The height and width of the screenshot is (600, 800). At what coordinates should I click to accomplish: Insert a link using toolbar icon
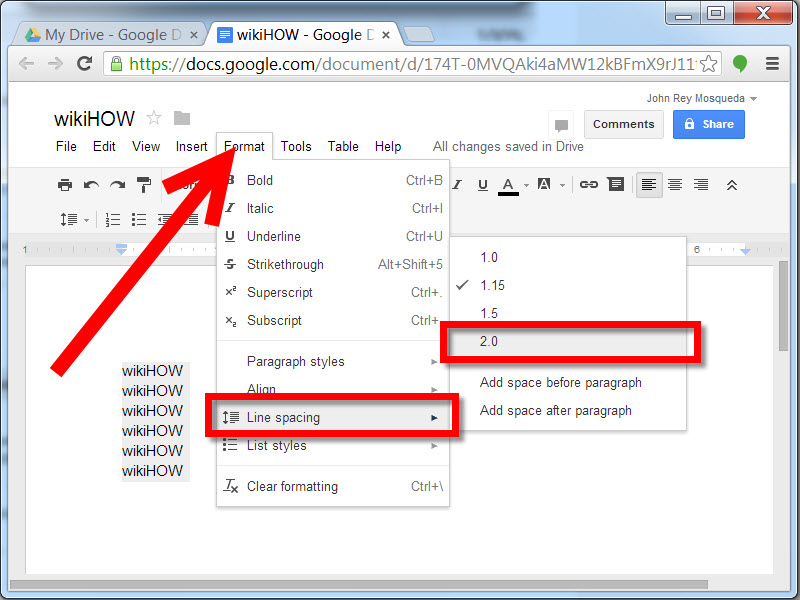pos(589,185)
